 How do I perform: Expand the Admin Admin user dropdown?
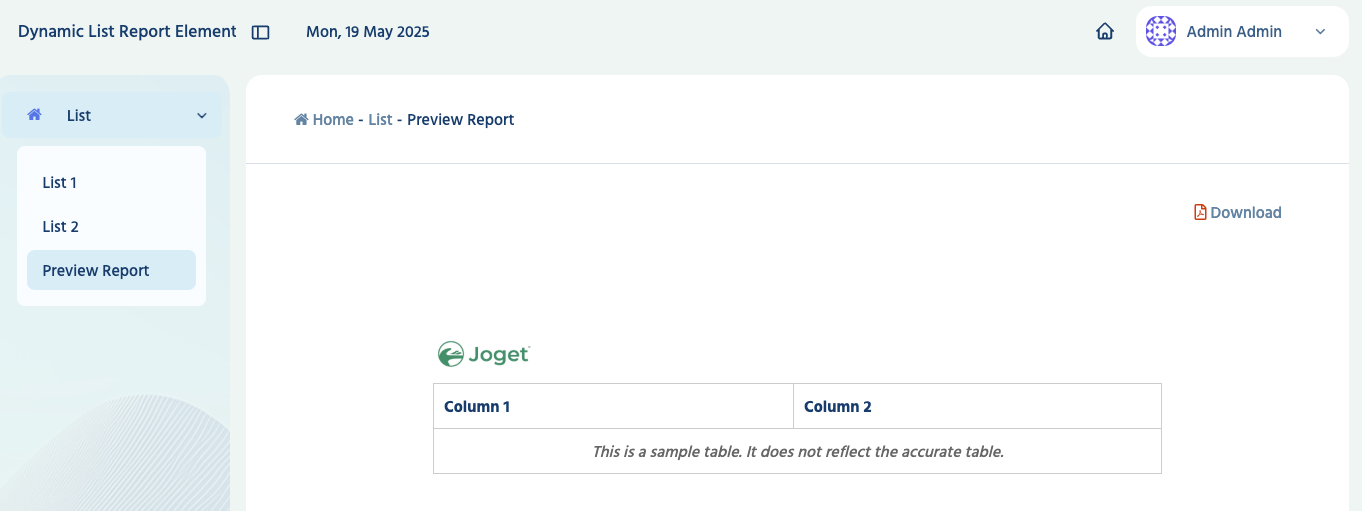[1320, 32]
